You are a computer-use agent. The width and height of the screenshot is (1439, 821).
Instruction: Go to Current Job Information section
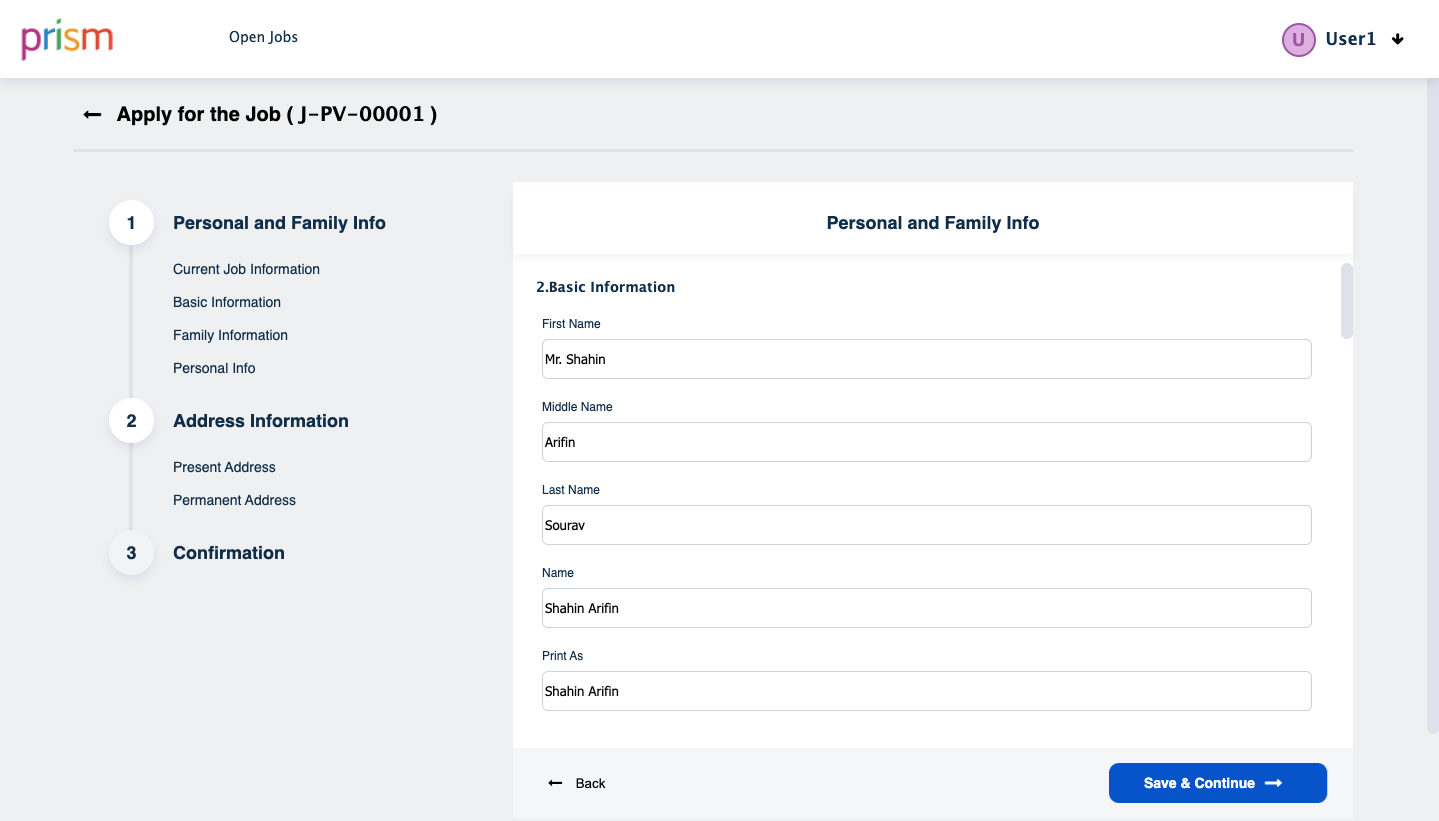pyautogui.click(x=246, y=269)
